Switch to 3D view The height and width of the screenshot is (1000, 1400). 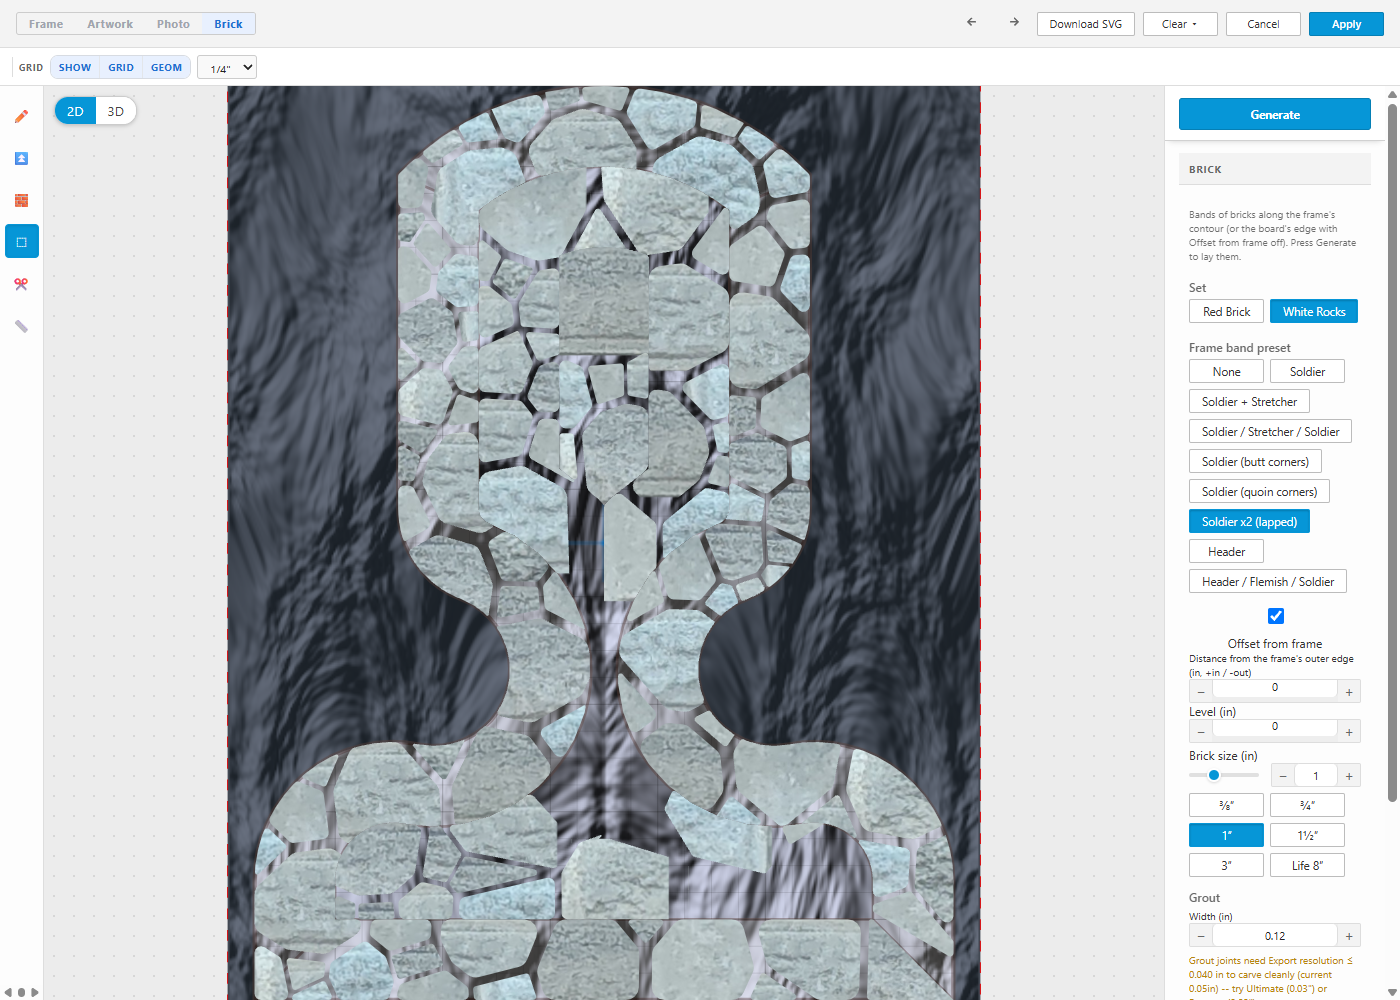[x=116, y=111]
